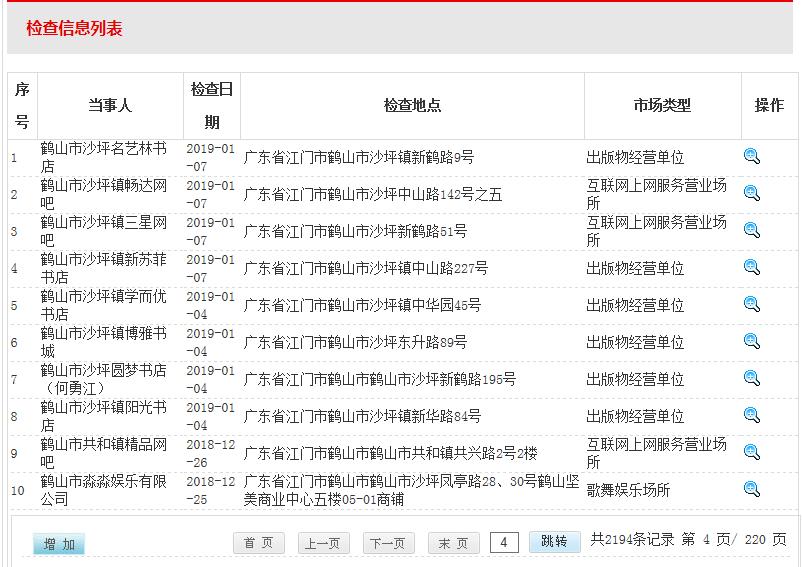
Task: View 淼淼娱乐有限公司 record via magnifier
Action: [752, 489]
